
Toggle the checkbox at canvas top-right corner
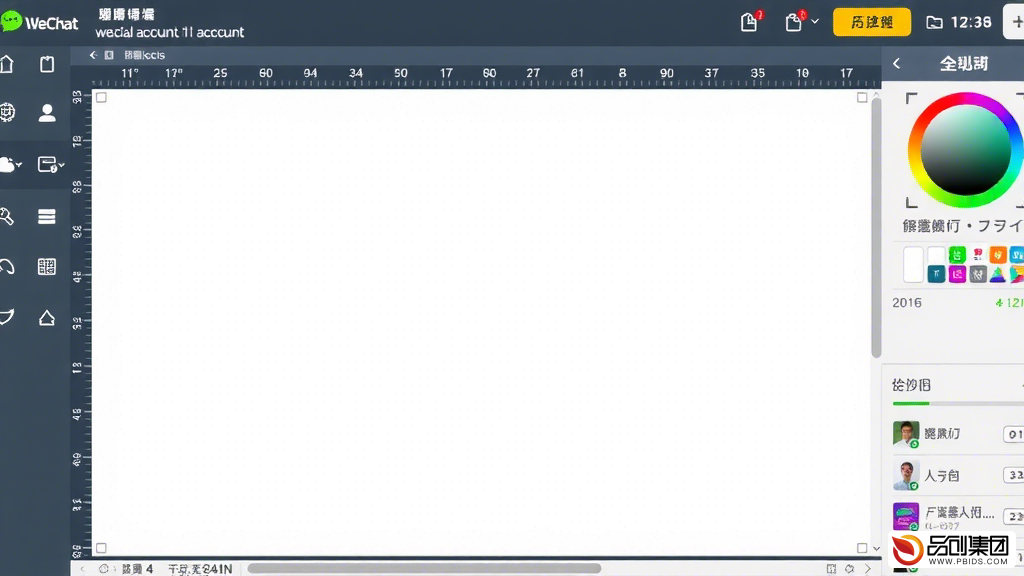(x=862, y=97)
